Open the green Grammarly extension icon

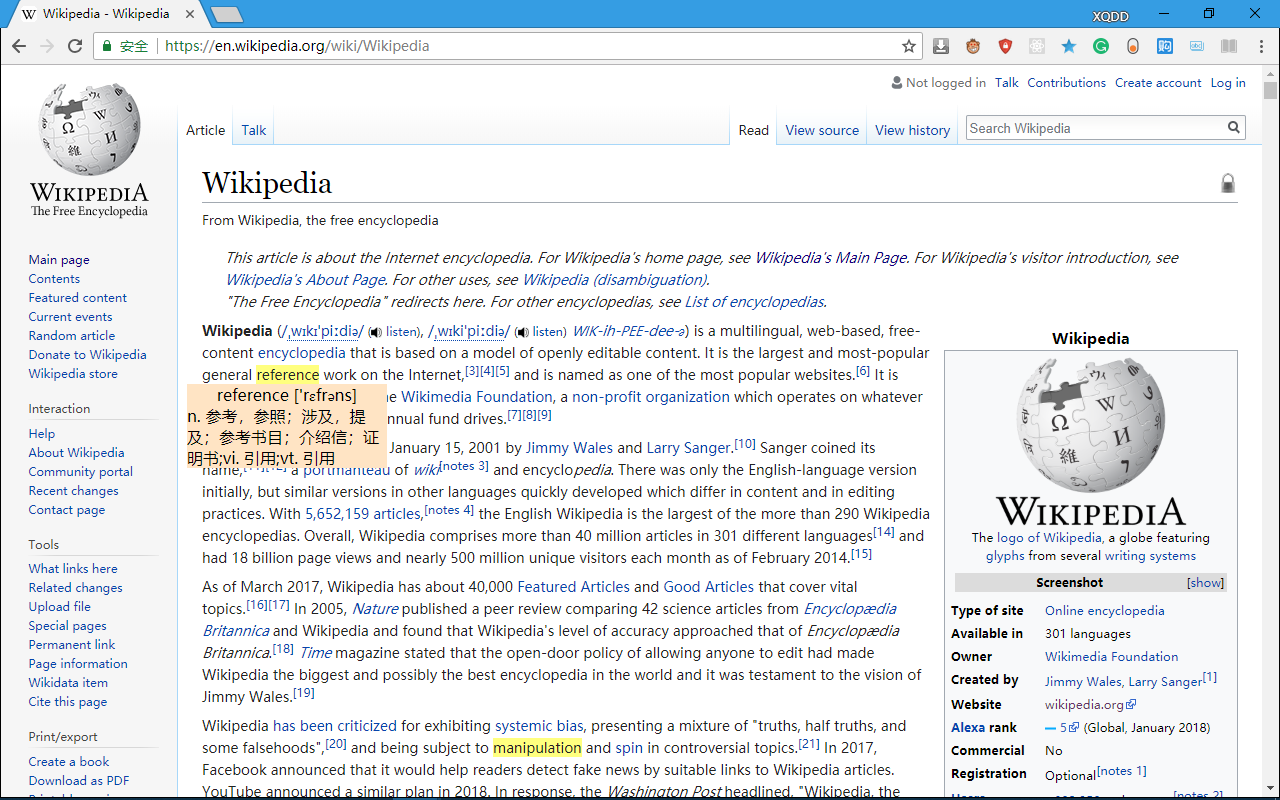click(x=1101, y=46)
